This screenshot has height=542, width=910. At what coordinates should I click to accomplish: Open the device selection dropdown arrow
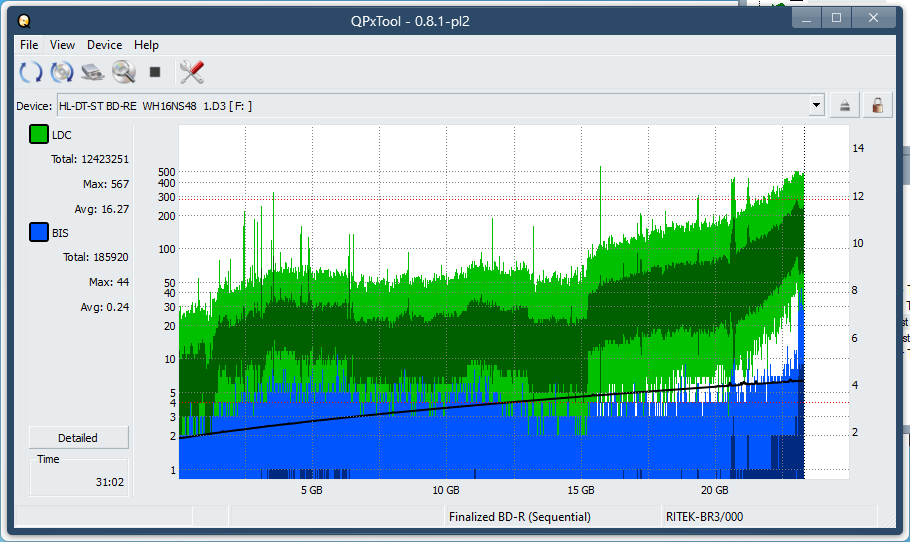[x=817, y=106]
